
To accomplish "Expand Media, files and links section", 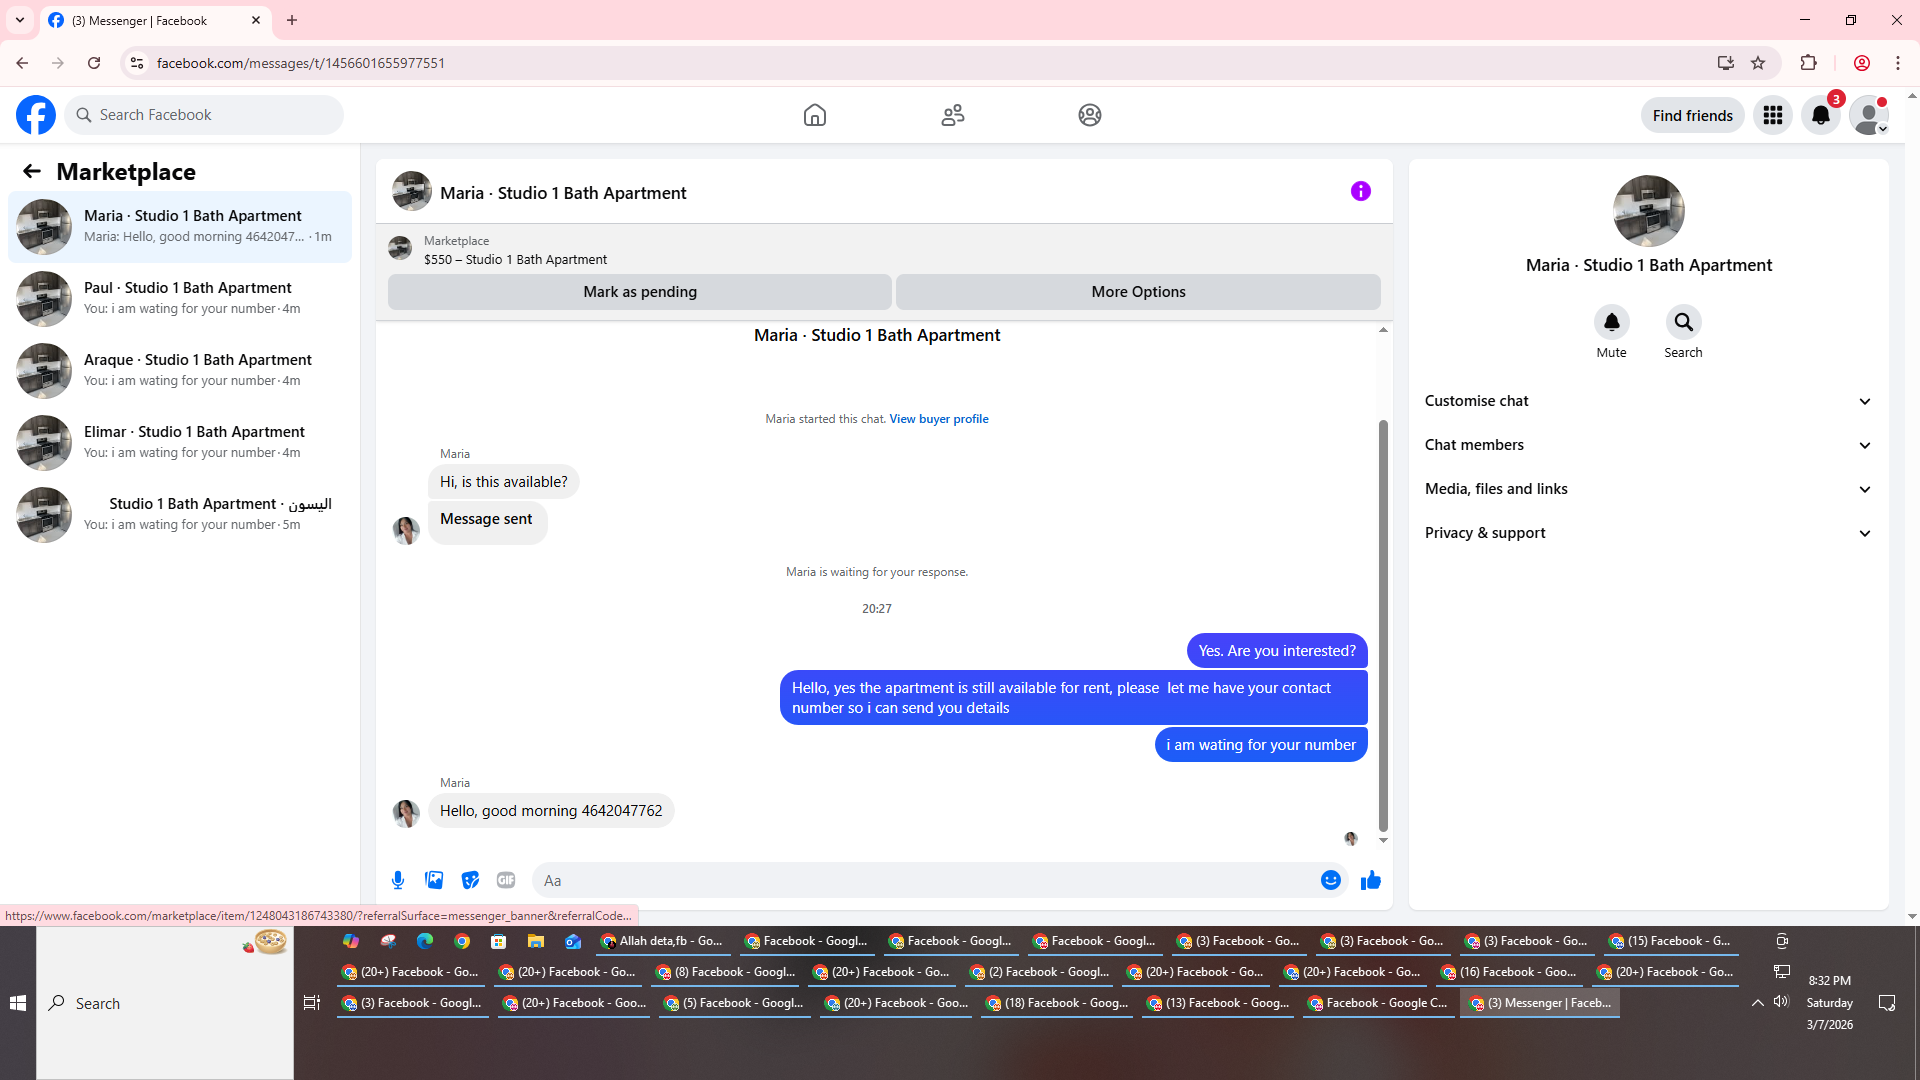I will (x=1649, y=489).
